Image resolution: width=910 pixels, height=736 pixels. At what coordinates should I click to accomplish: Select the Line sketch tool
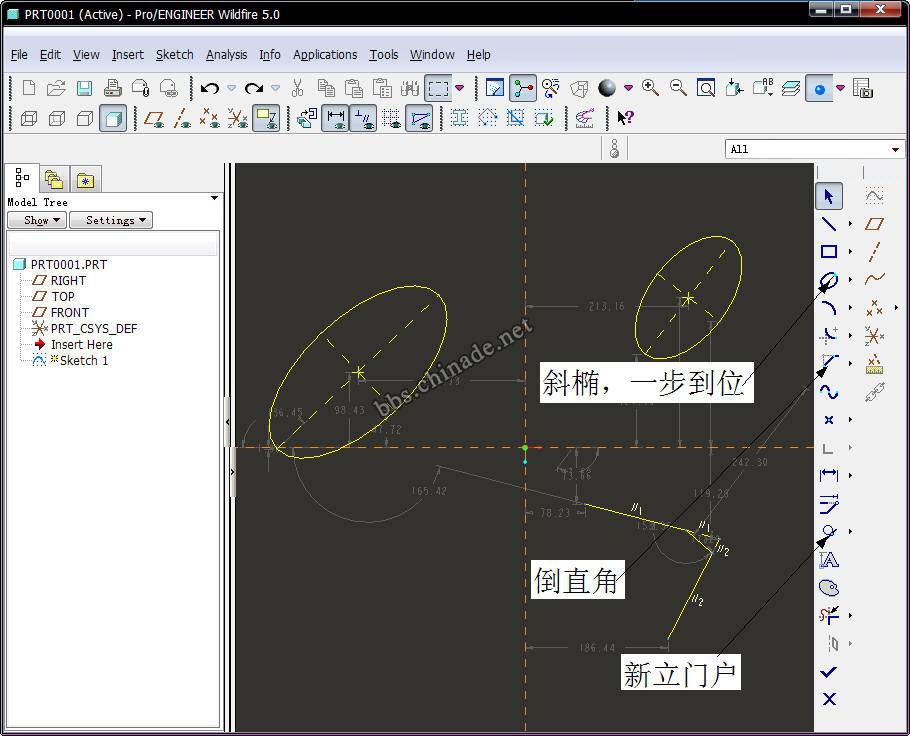coord(829,224)
